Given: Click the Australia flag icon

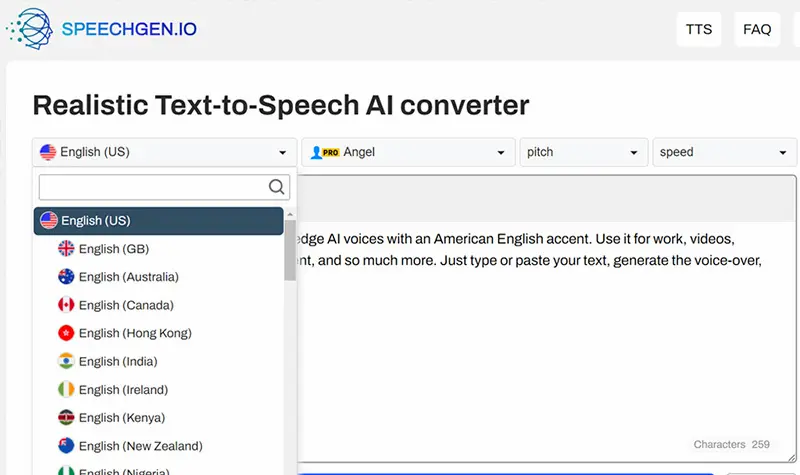Looking at the screenshot, I should 66,277.
